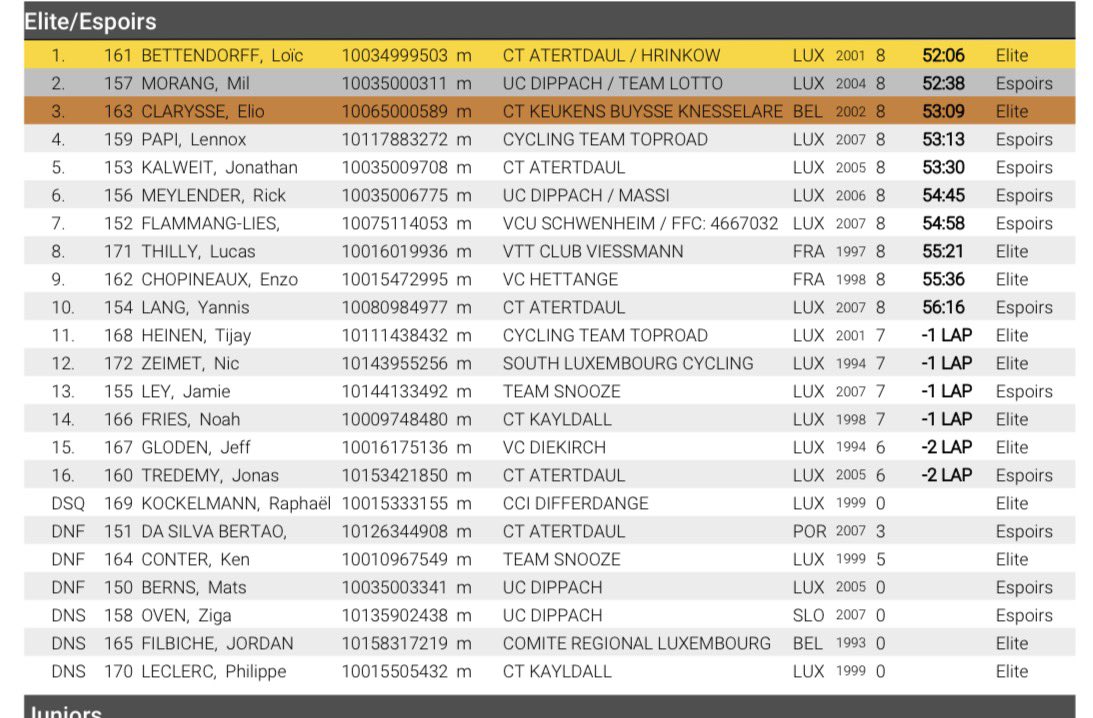Screen dimensions: 1093x718
Task: Click the DSQ status label
Action: coord(68,503)
